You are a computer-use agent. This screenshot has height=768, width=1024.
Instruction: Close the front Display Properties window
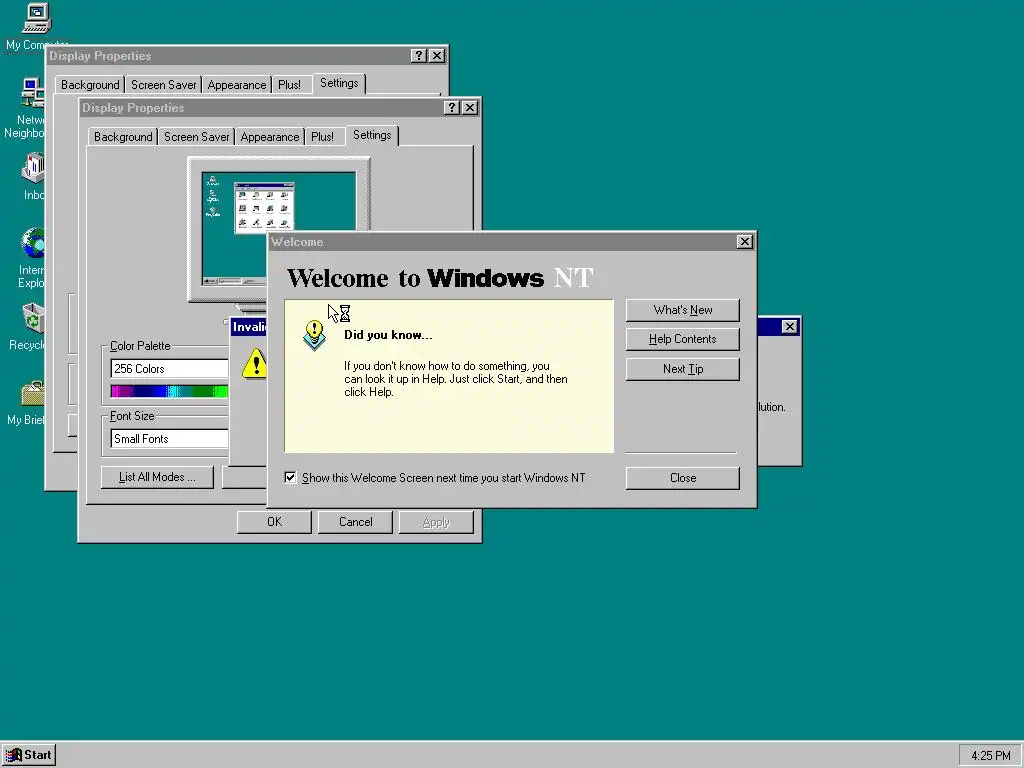click(470, 108)
